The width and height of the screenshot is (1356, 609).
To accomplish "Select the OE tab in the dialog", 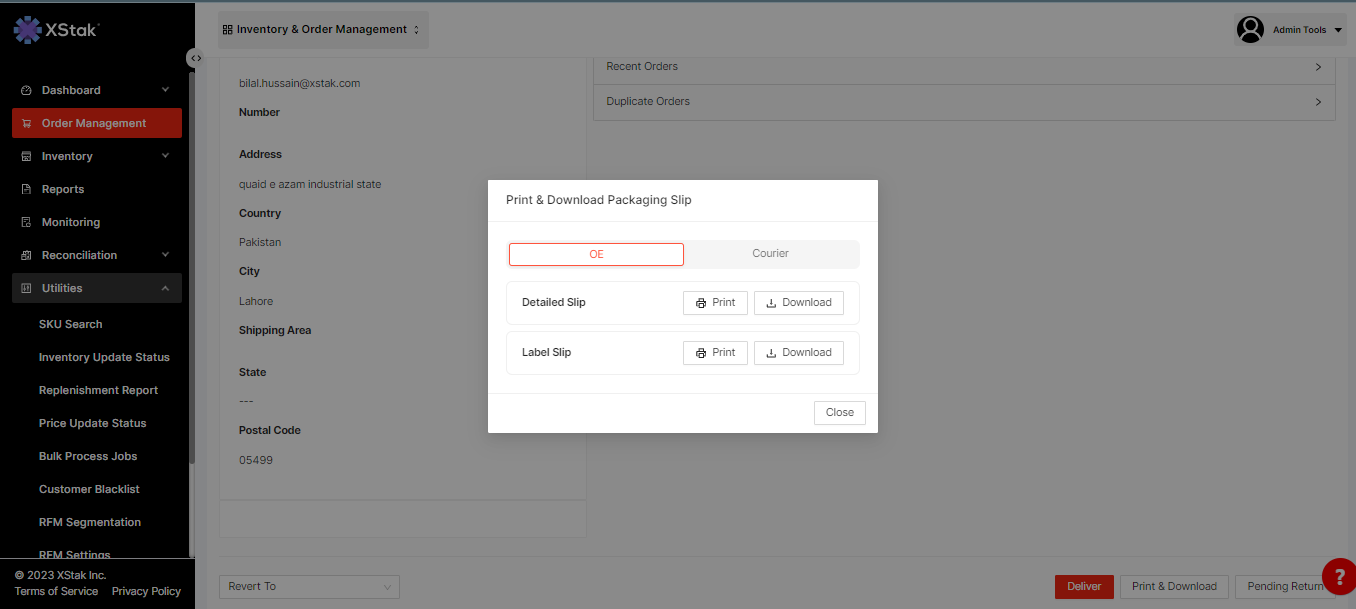I will 596,254.
